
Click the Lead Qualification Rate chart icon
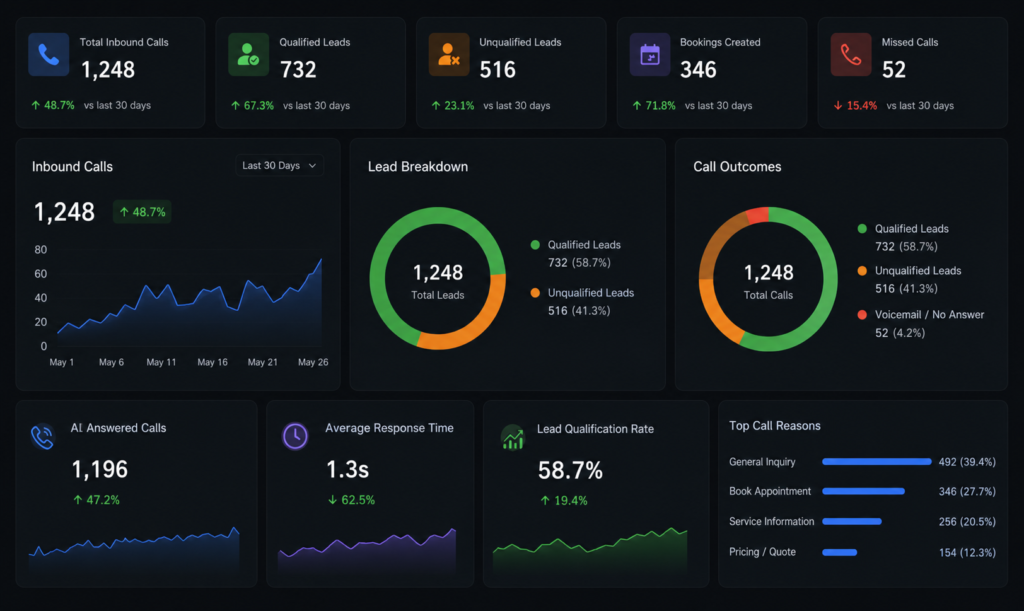click(x=513, y=437)
